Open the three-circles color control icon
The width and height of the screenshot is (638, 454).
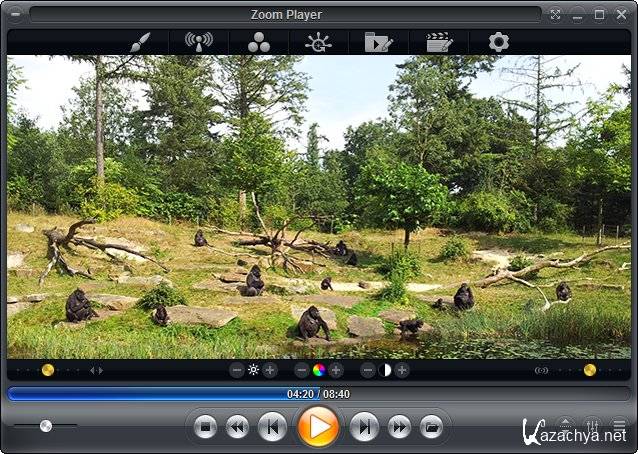click(258, 42)
